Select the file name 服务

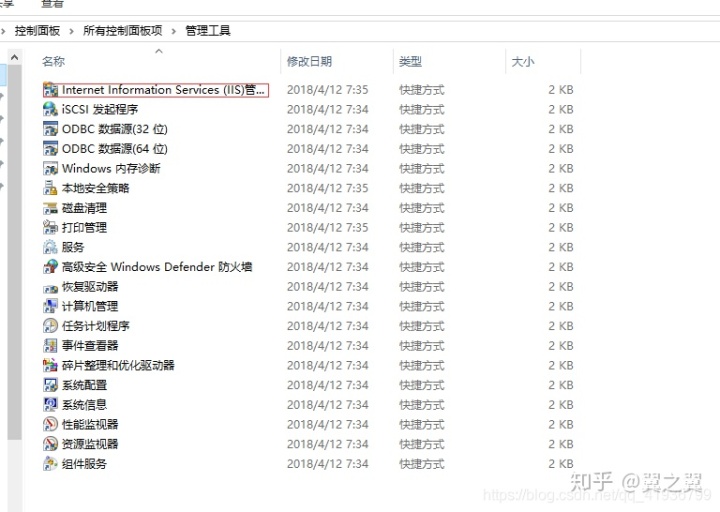coord(73,248)
